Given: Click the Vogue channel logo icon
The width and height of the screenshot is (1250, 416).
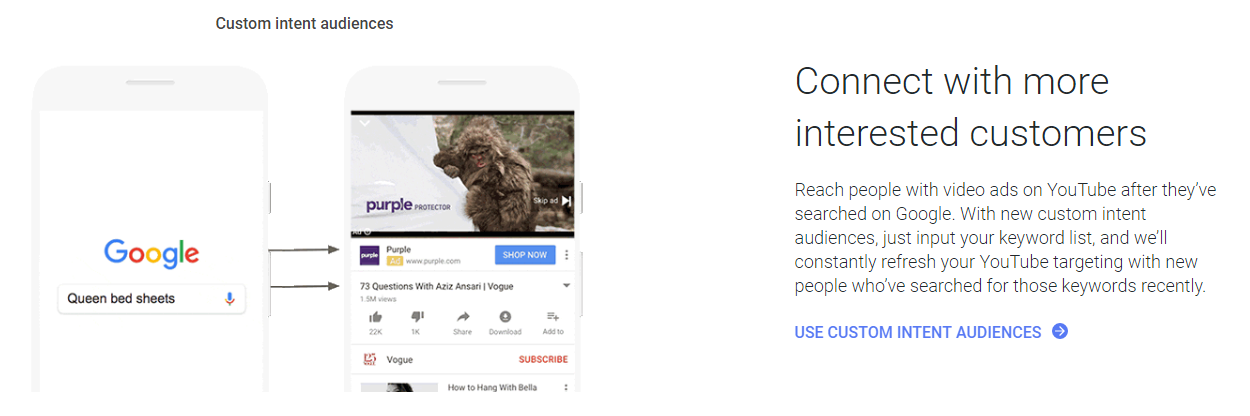Looking at the screenshot, I should tap(370, 359).
